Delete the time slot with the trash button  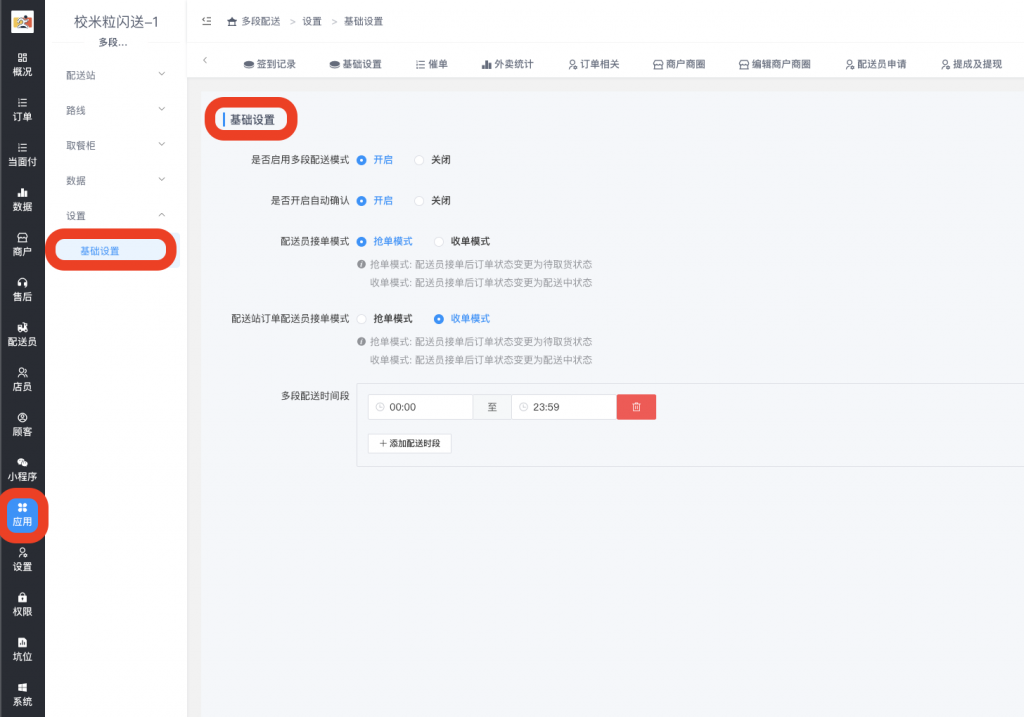pos(636,407)
